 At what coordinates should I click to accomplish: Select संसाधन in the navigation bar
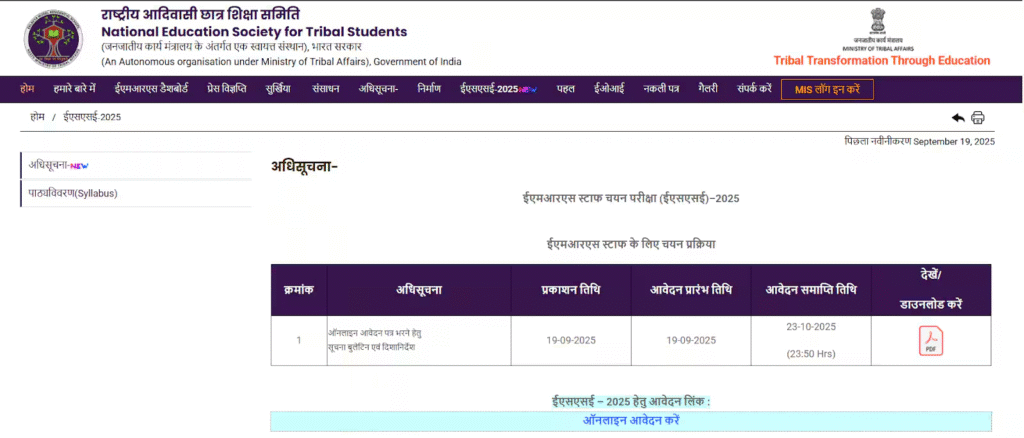(326, 89)
